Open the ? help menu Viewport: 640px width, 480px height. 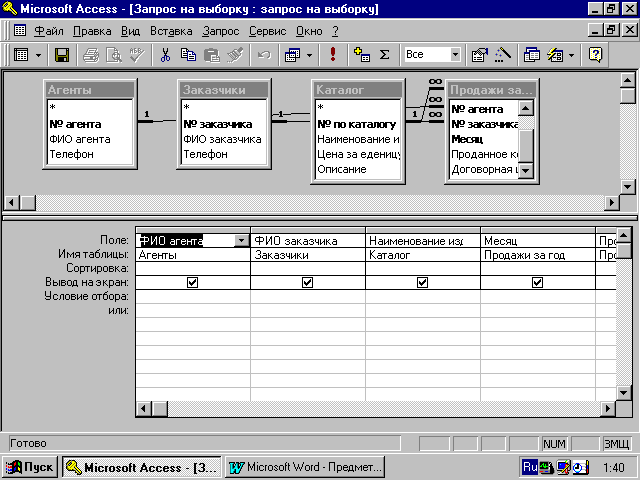click(x=336, y=31)
